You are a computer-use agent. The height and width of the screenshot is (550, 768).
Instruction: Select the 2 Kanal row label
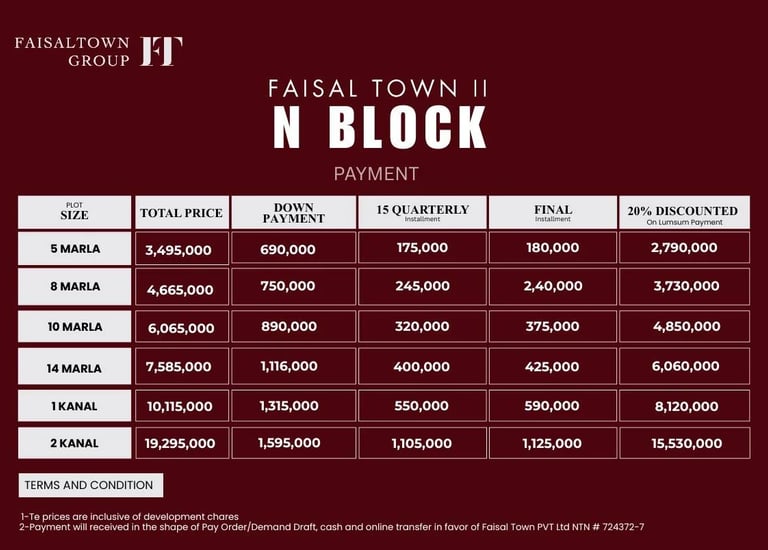point(74,443)
